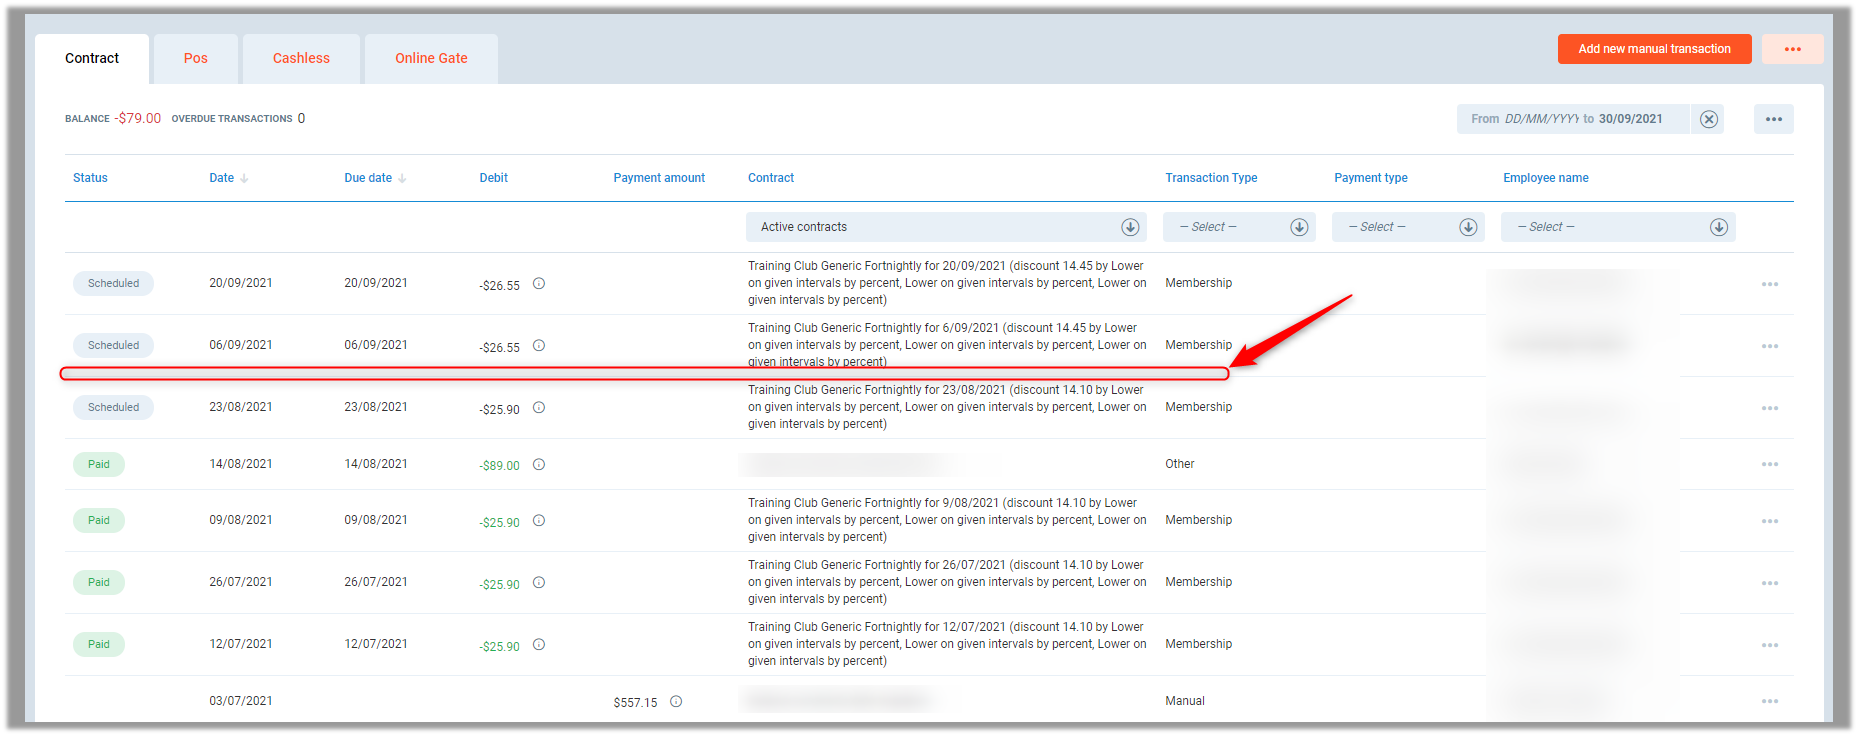Switch to the Cashless tab
Screen dimensions: 1858x736
[x=301, y=59]
